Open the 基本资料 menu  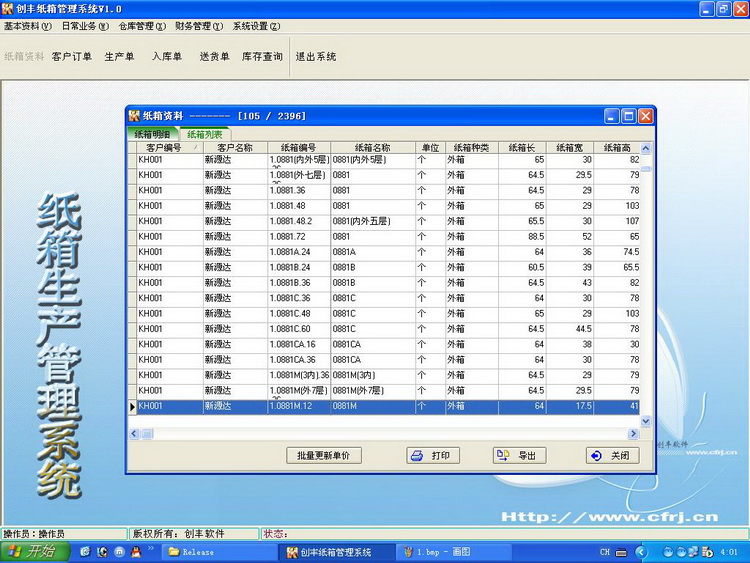29,26
